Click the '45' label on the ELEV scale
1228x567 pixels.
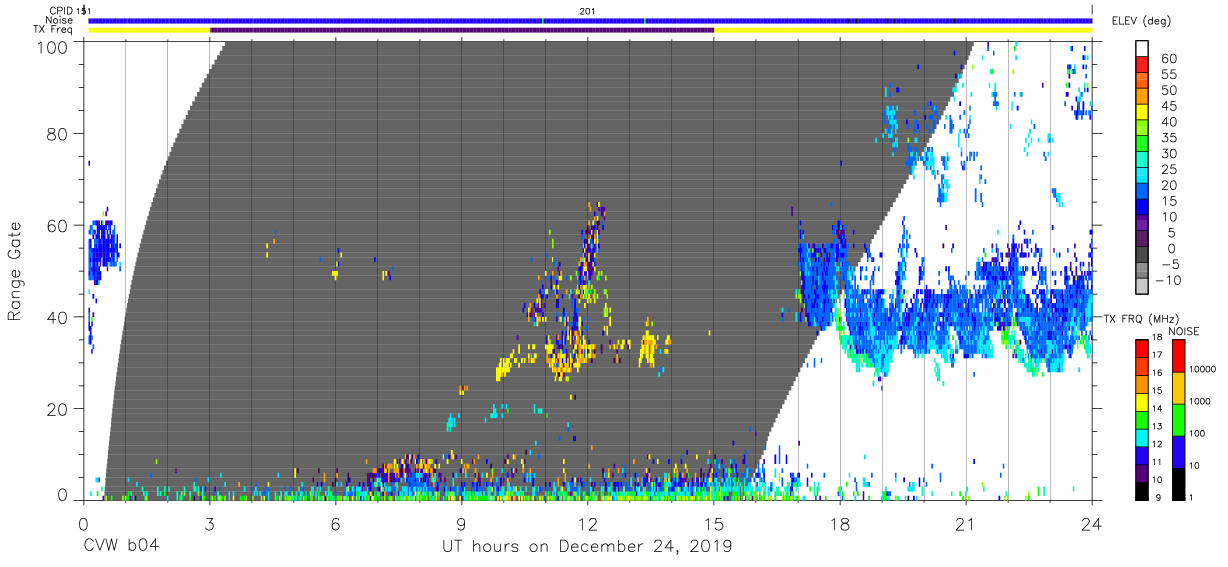[x=1168, y=107]
